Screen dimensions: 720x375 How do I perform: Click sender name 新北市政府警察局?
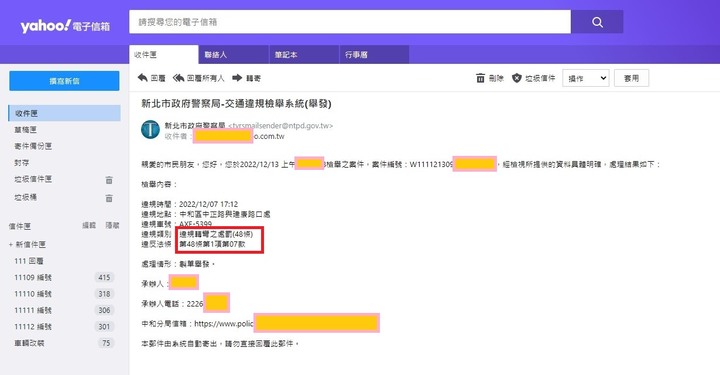coord(195,125)
